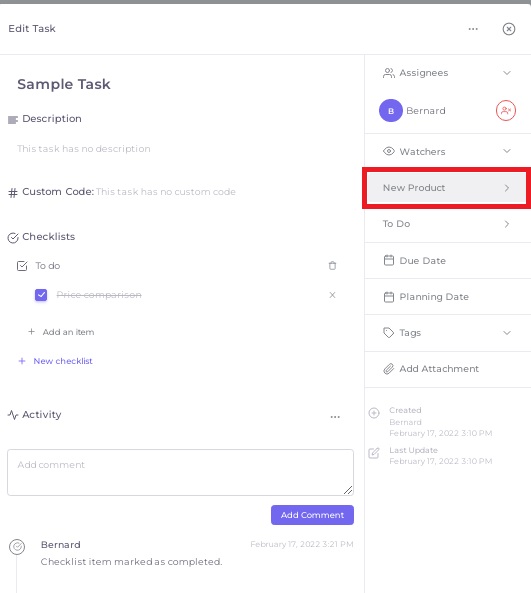The image size is (531, 593).
Task: Open the To Do status selector
Action: tap(447, 224)
